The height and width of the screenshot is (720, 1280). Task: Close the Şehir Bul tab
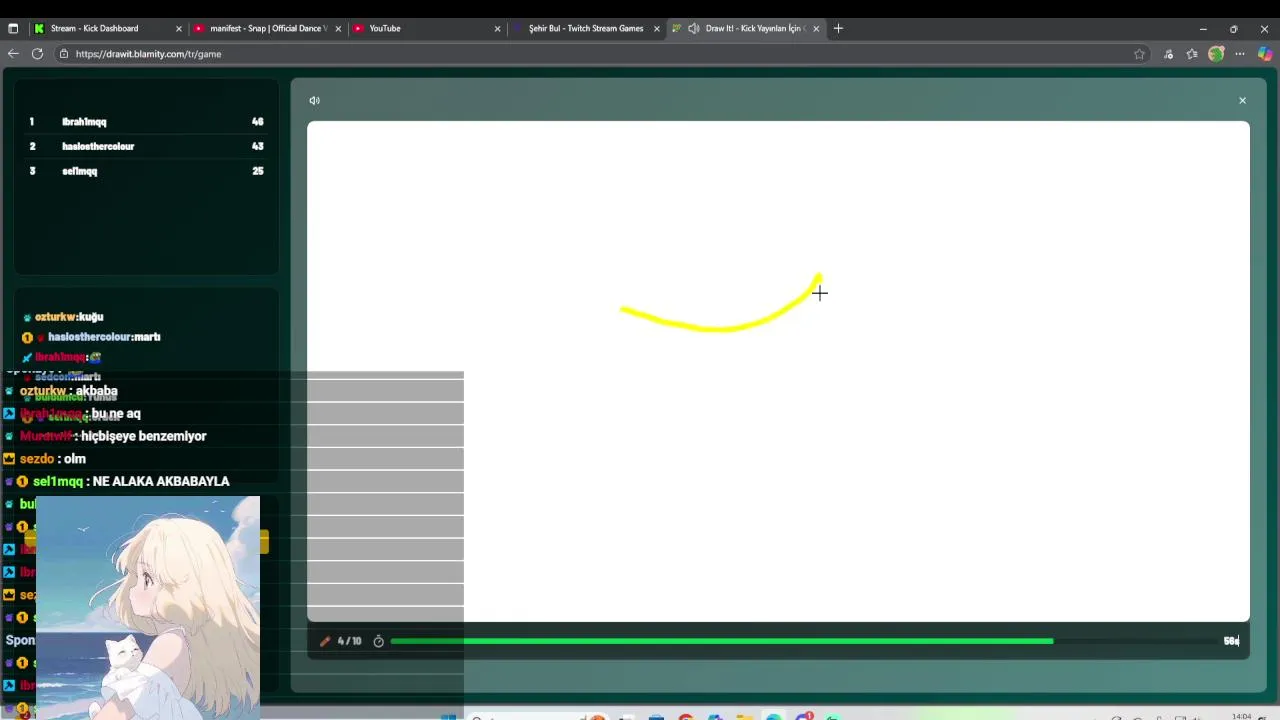click(x=657, y=29)
